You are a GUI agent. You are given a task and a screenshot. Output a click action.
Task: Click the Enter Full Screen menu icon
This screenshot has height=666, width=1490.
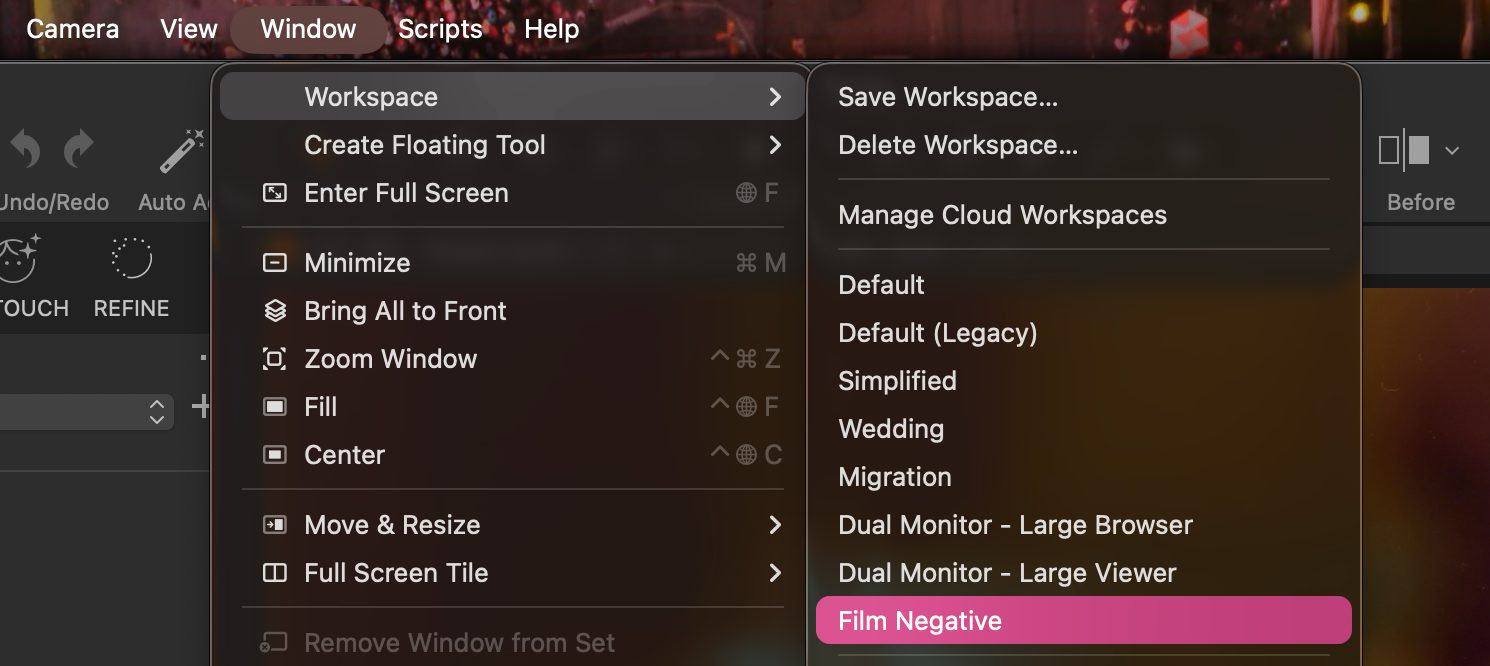click(274, 193)
